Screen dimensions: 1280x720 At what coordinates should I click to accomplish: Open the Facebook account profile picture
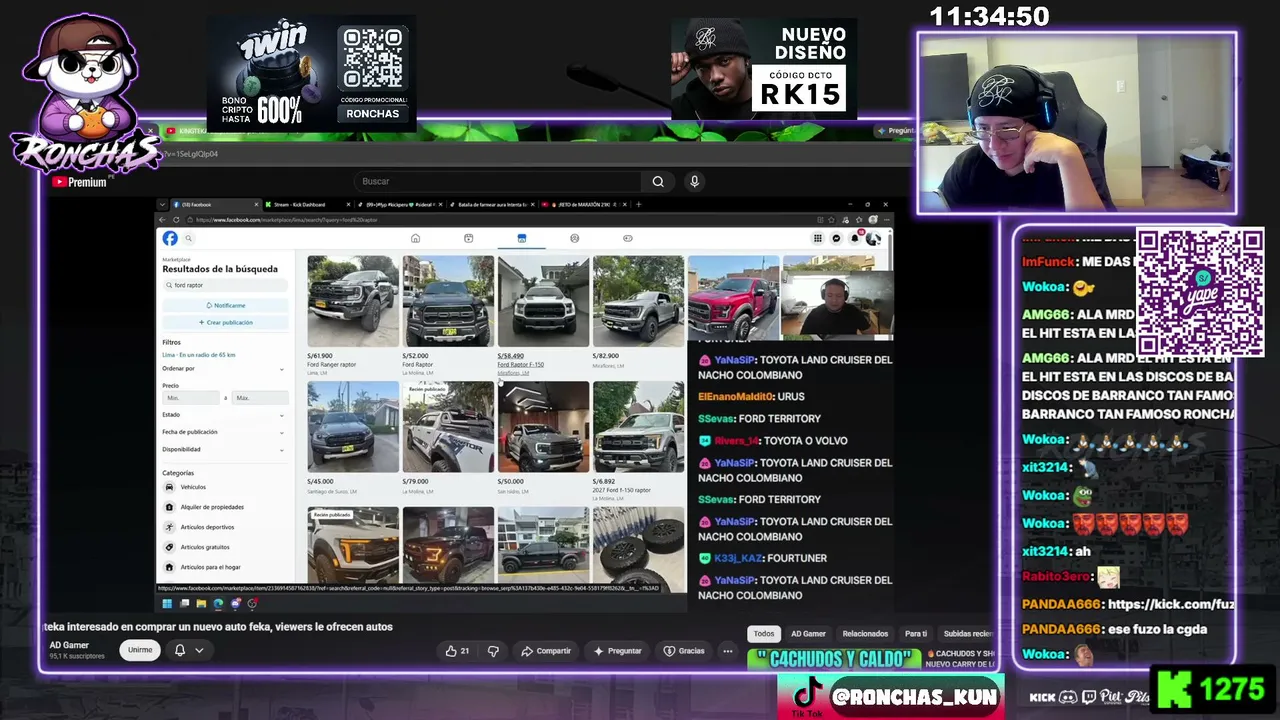pos(873,238)
